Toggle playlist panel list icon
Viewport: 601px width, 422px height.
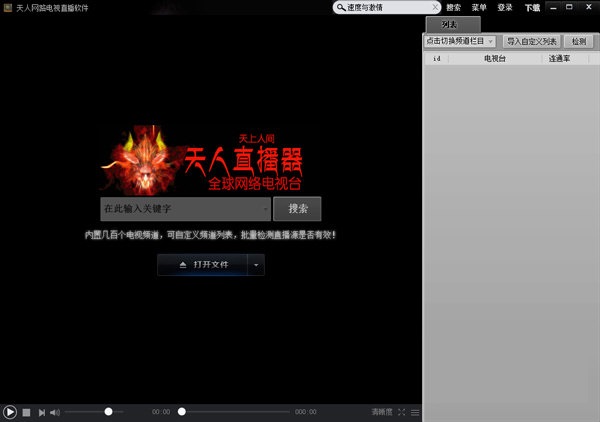point(415,412)
